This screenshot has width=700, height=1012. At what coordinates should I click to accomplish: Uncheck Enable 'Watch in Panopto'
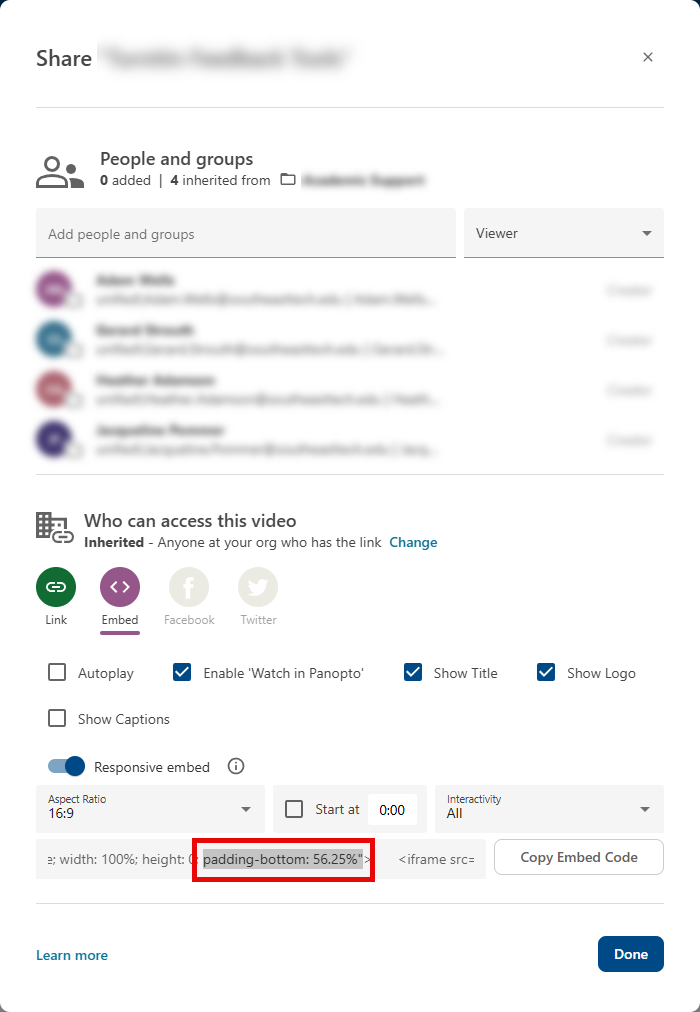[x=182, y=673]
